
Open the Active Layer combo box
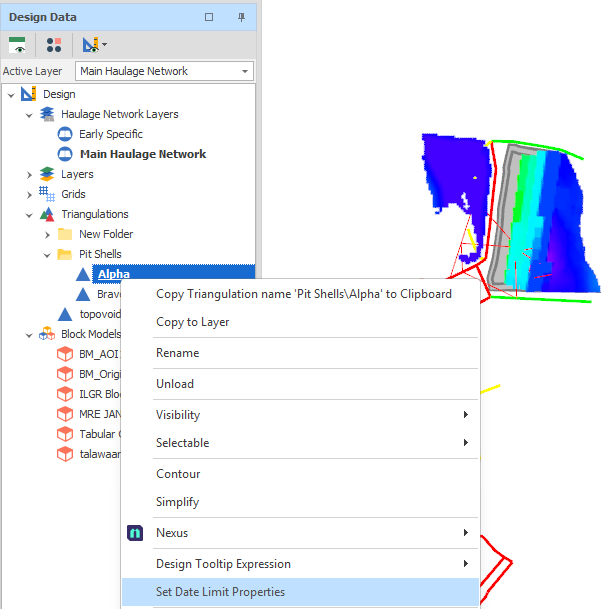coord(164,71)
